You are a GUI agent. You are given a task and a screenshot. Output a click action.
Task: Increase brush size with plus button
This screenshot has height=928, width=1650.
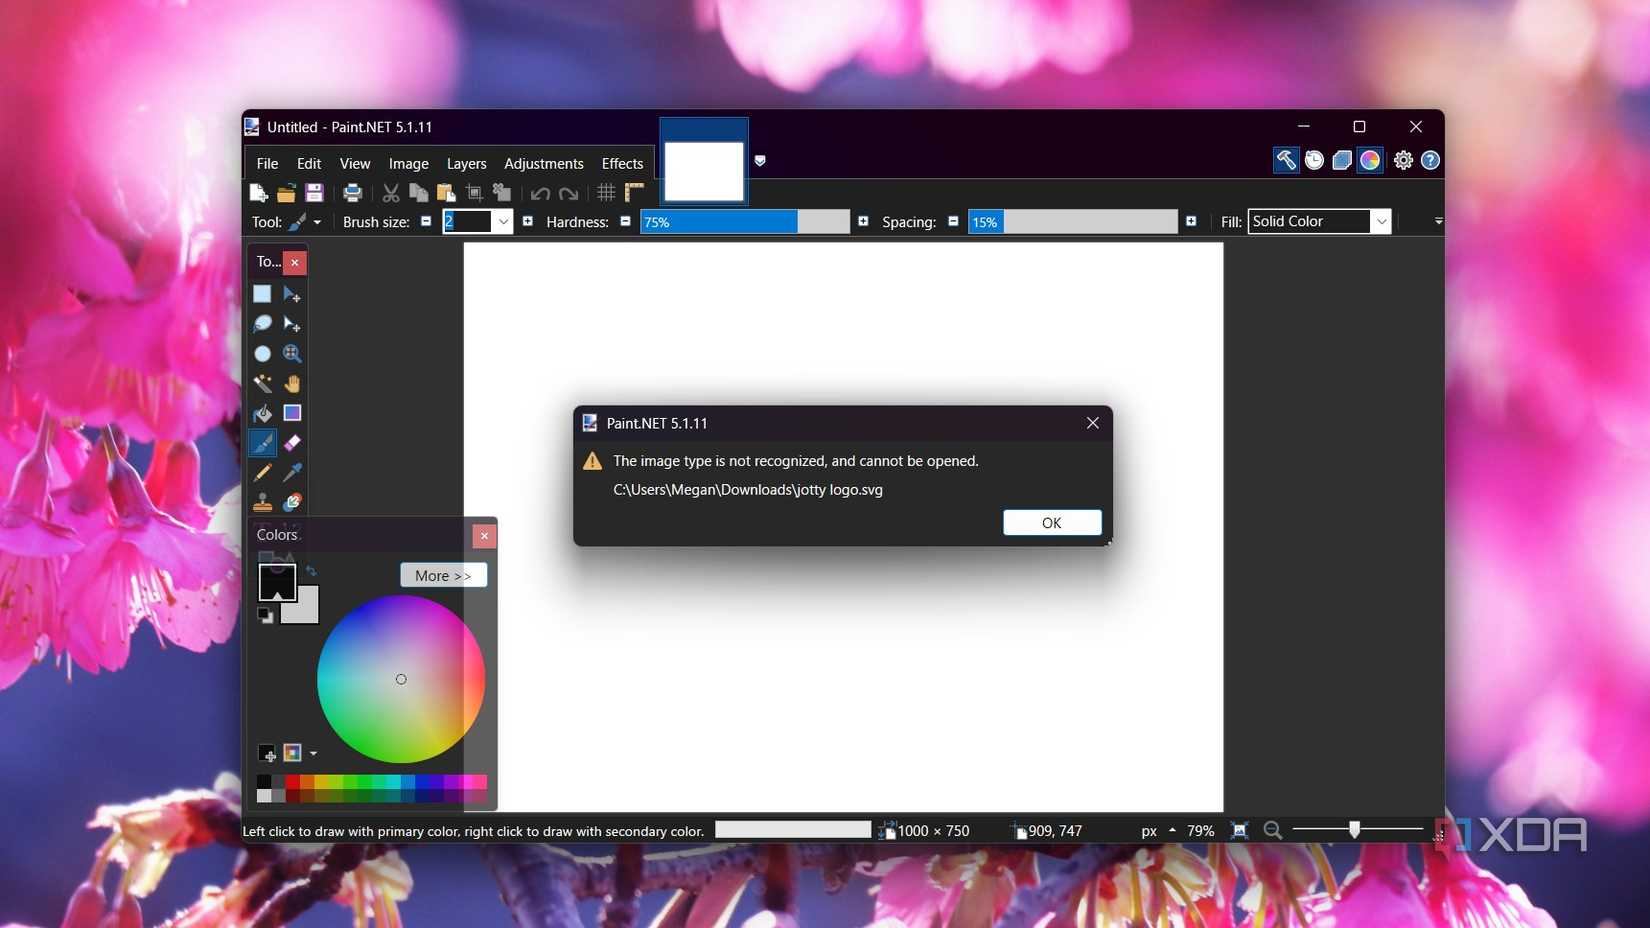click(x=528, y=222)
